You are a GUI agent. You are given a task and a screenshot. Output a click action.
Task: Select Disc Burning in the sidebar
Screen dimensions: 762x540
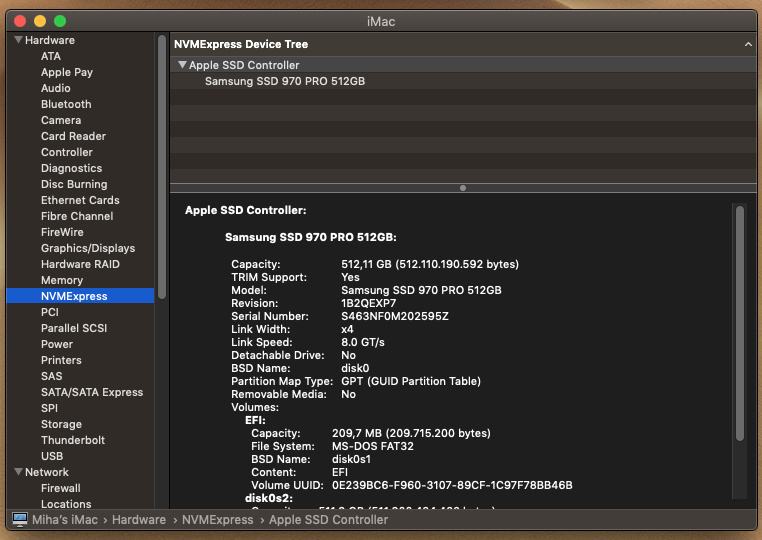[74, 184]
